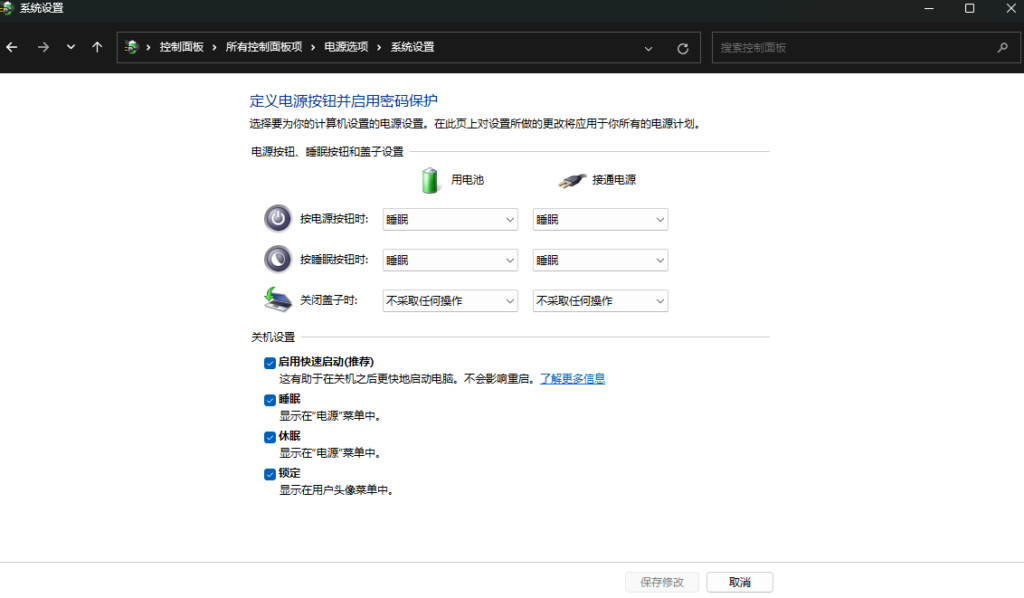
Task: Click the 取消 button
Action: coord(739,582)
